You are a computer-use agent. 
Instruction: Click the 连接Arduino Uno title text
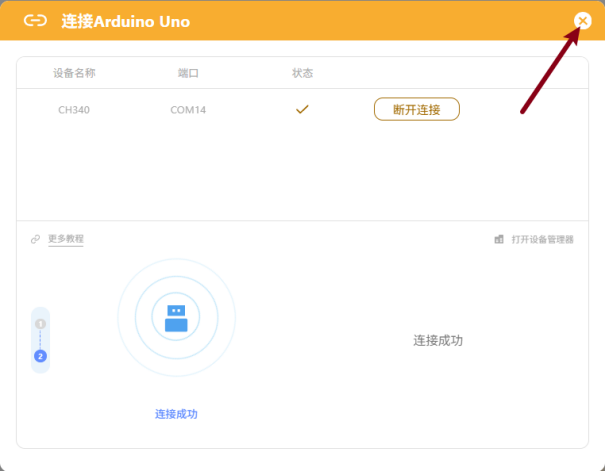pyautogui.click(x=125, y=21)
